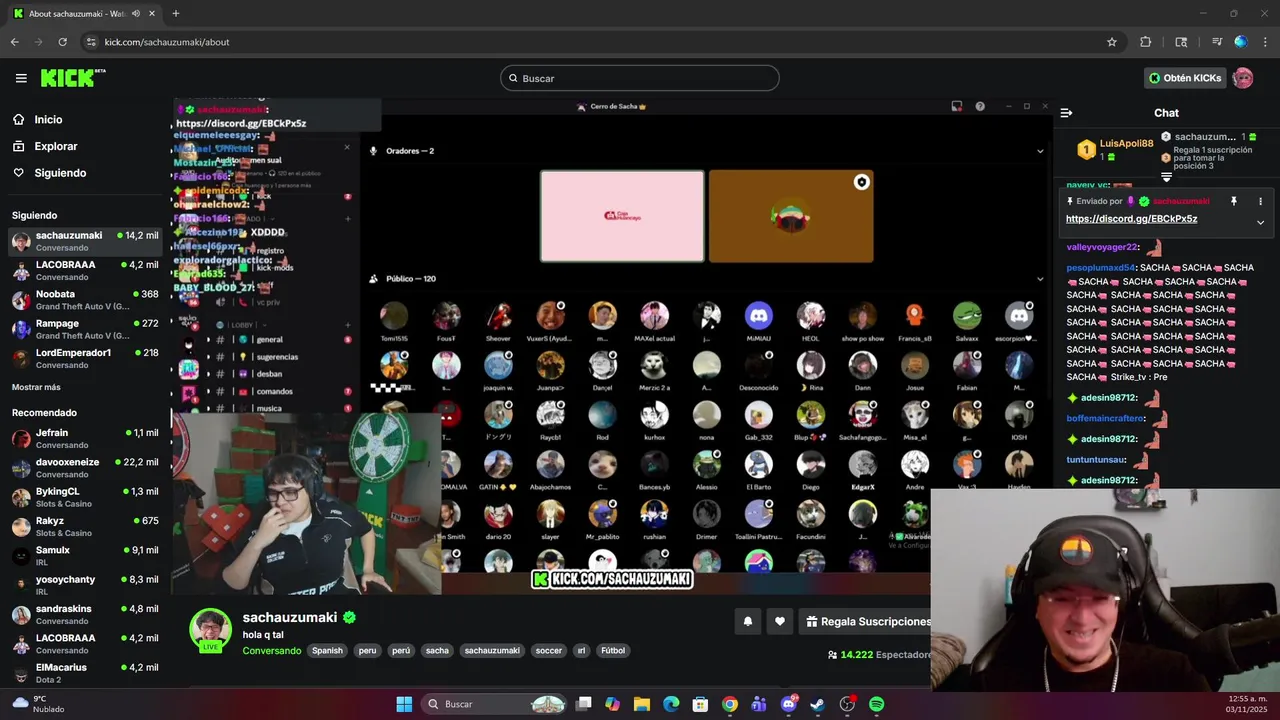Open the sachauzumaki streamer avatar with LIVE badge
Image resolution: width=1280 pixels, height=720 pixels.
coord(211,630)
